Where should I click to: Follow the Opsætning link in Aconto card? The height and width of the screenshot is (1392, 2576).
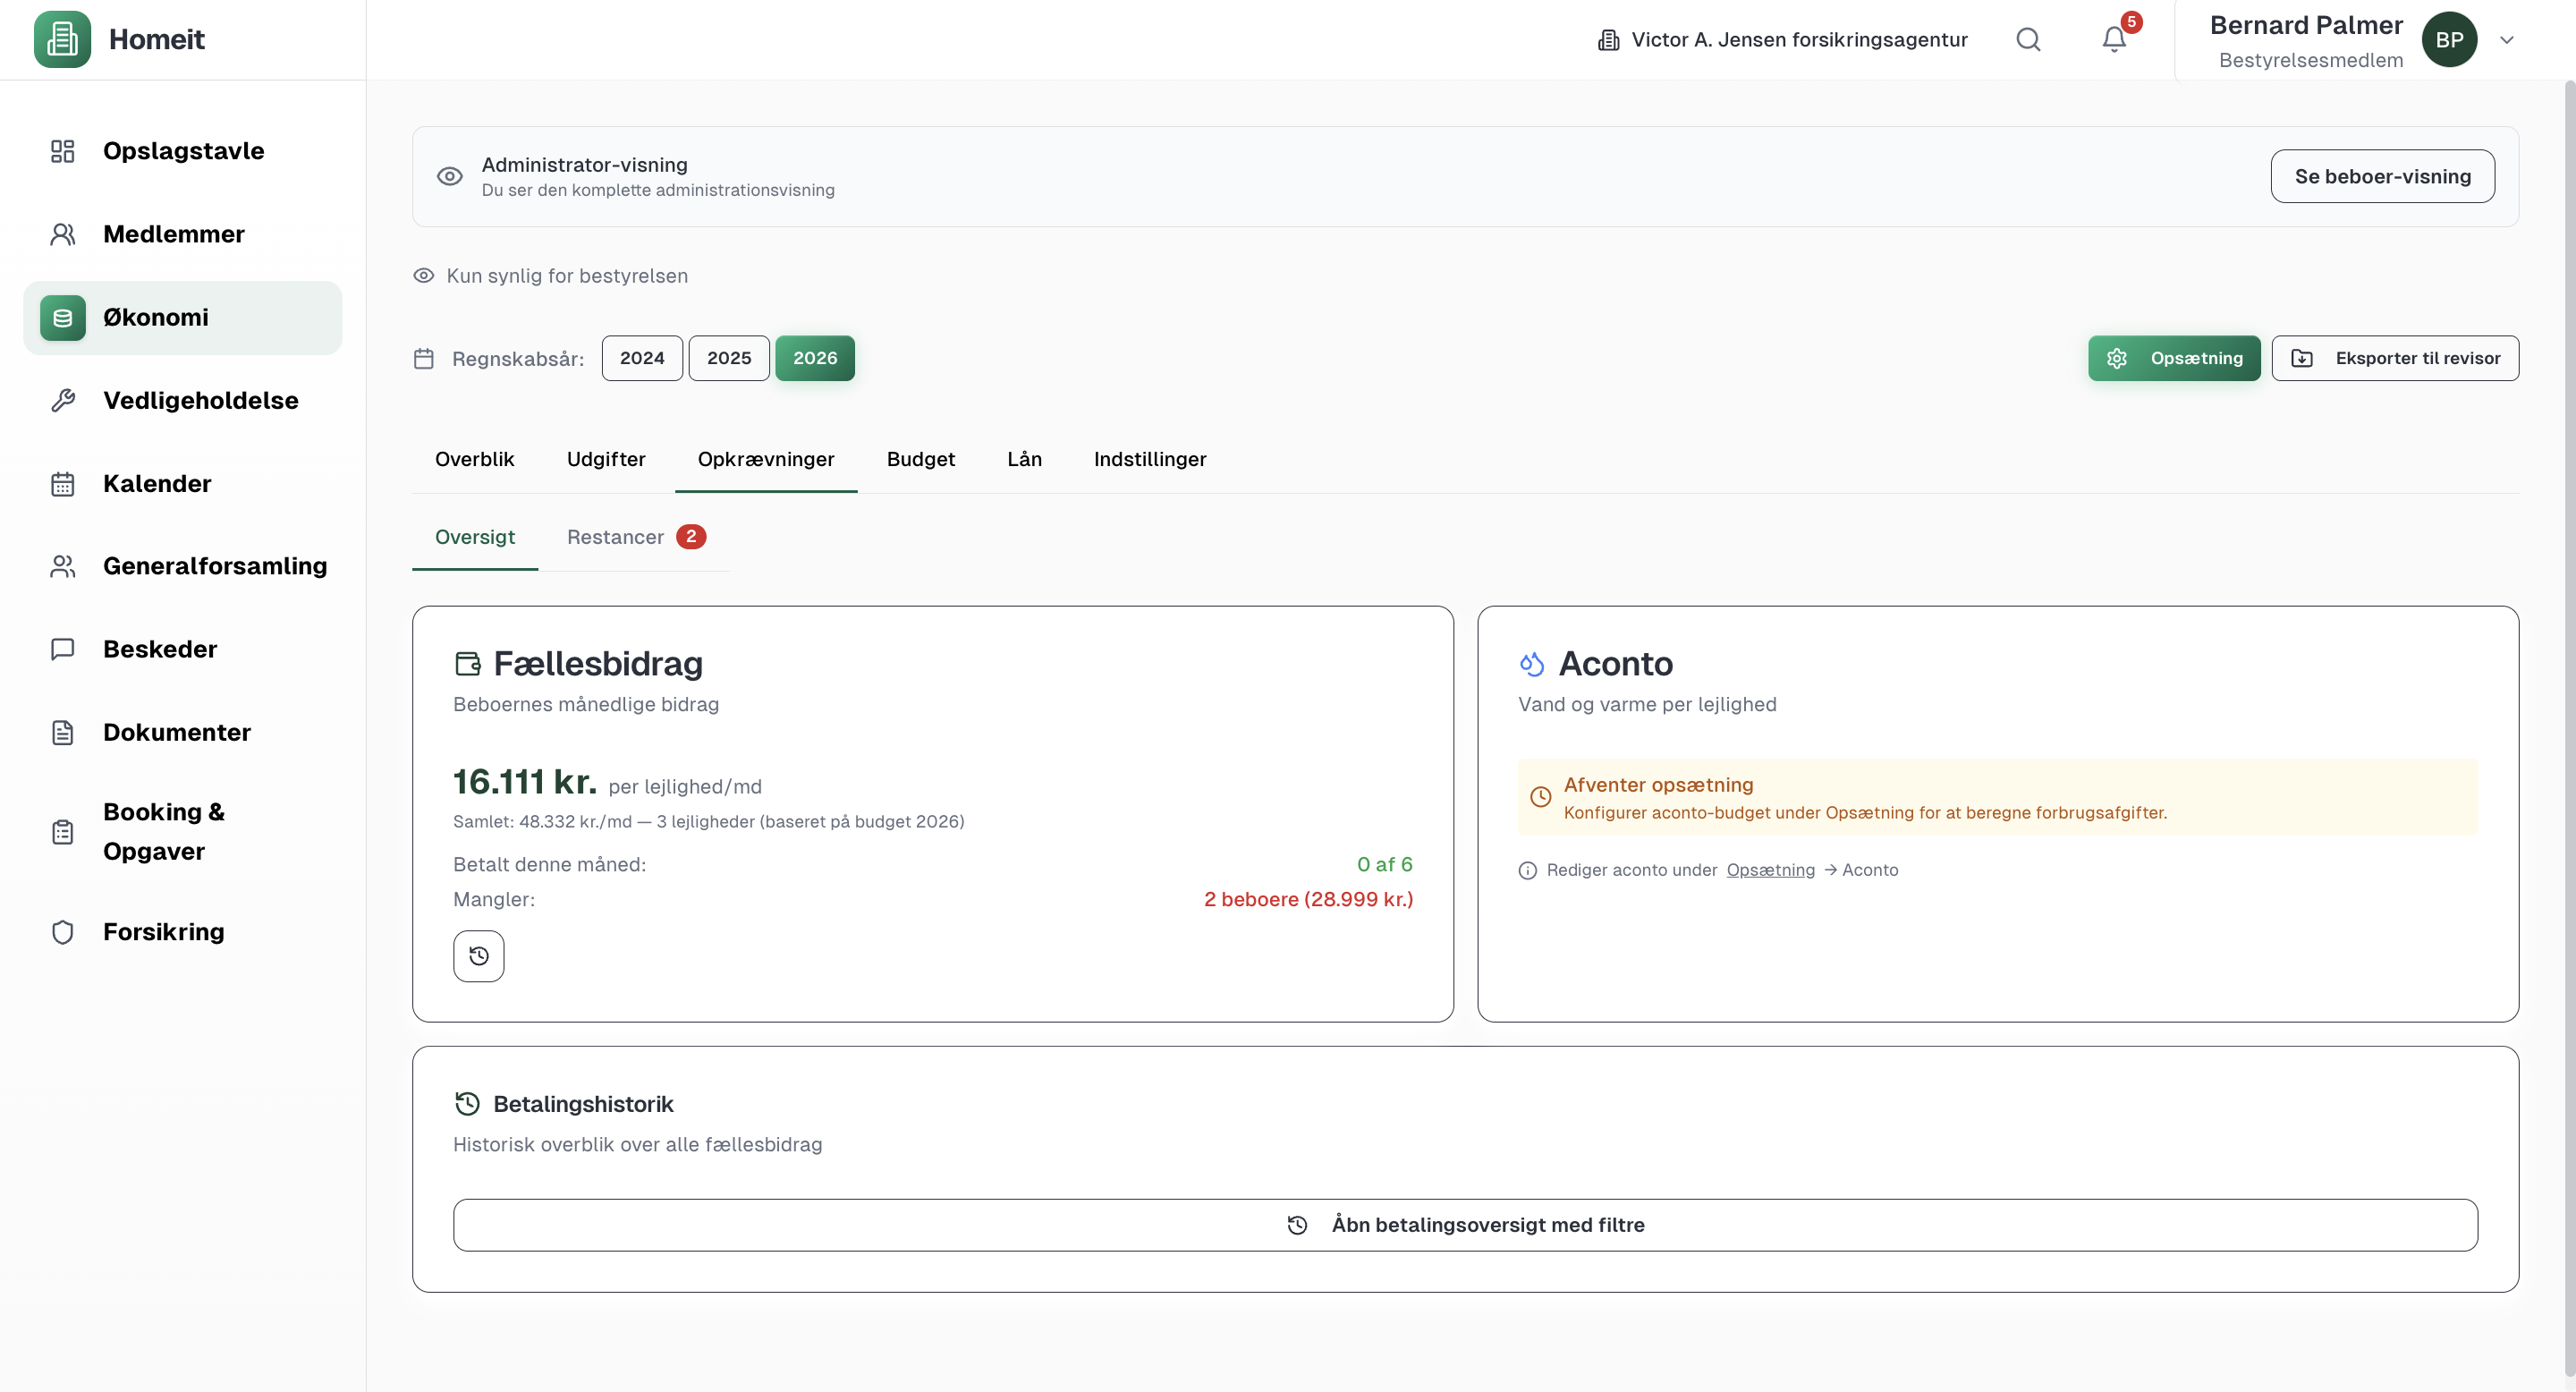[x=1770, y=870]
